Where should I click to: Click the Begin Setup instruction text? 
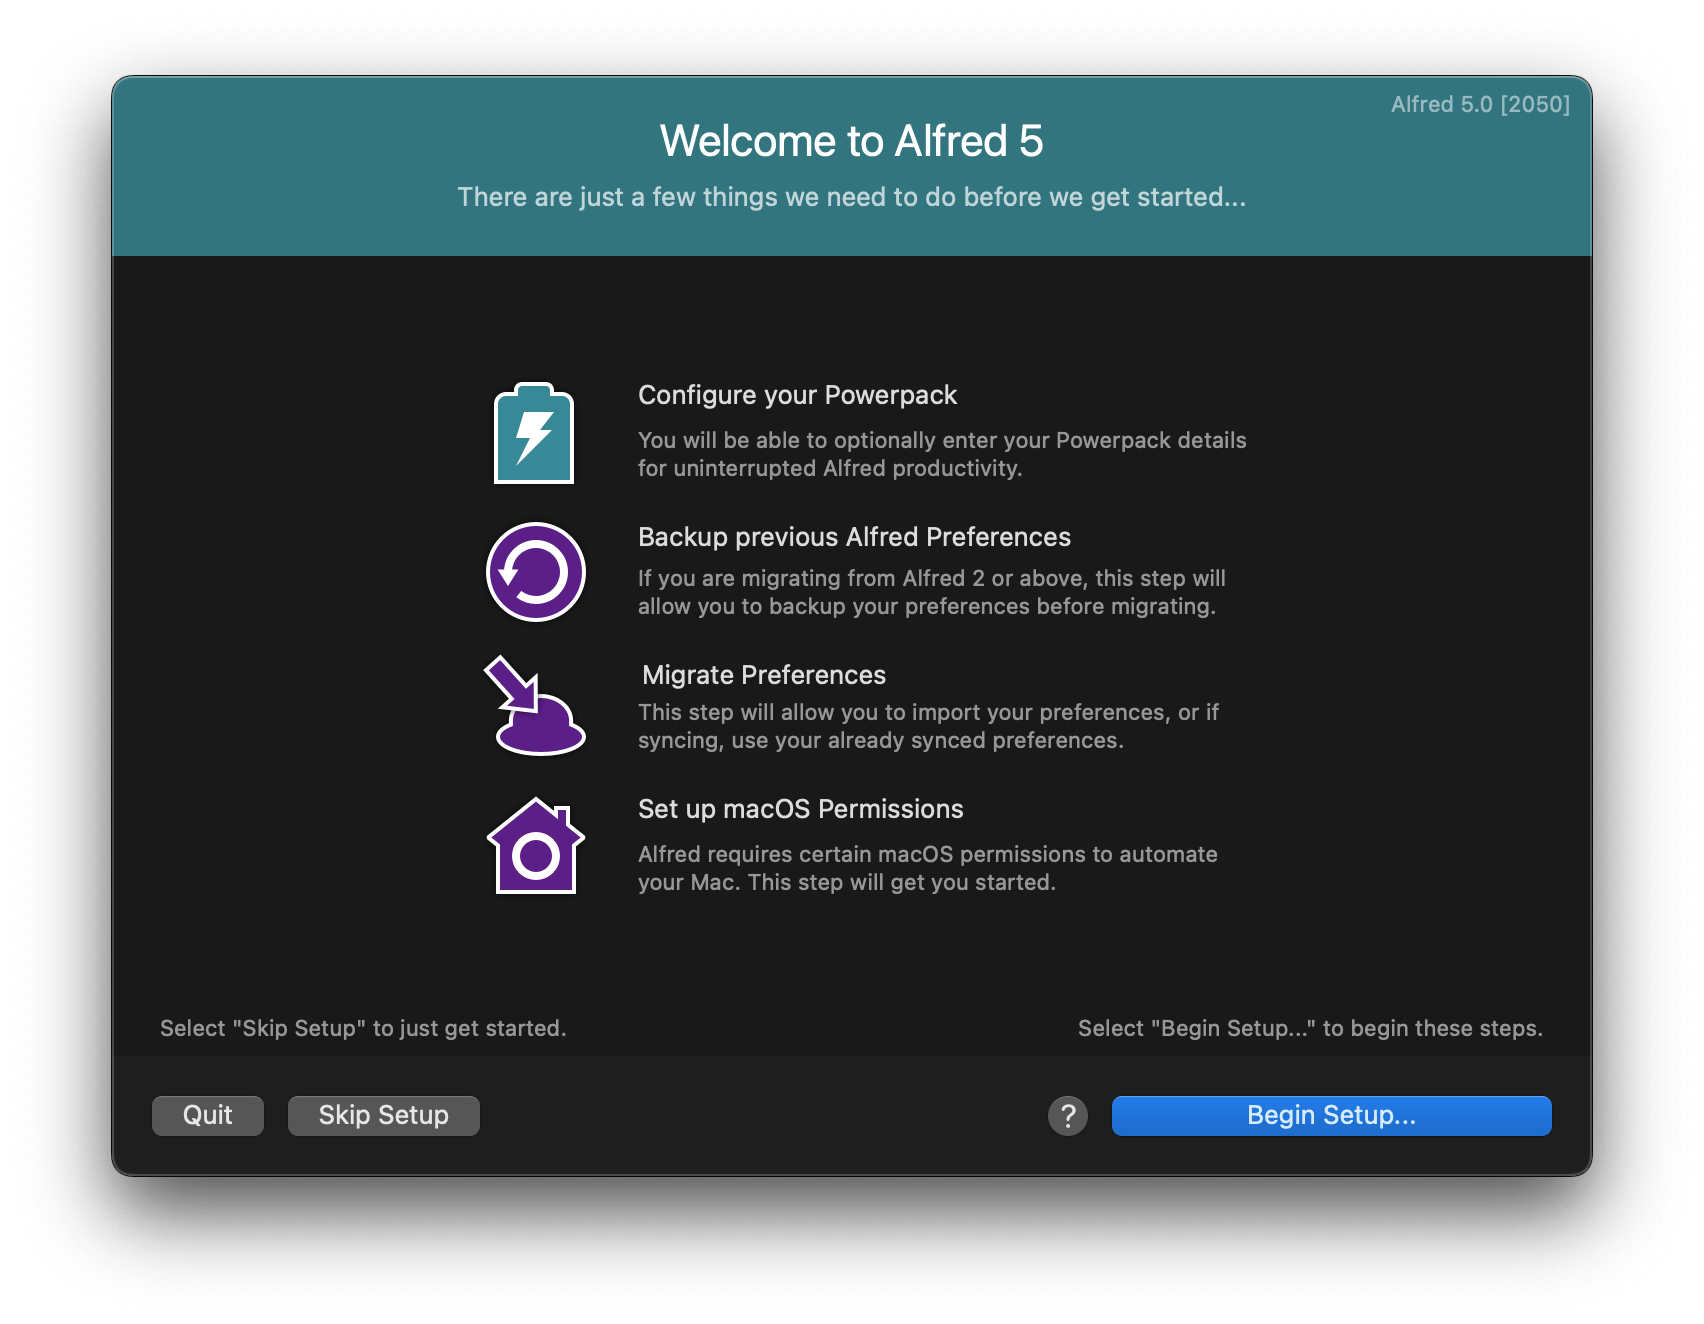coord(1311,1027)
